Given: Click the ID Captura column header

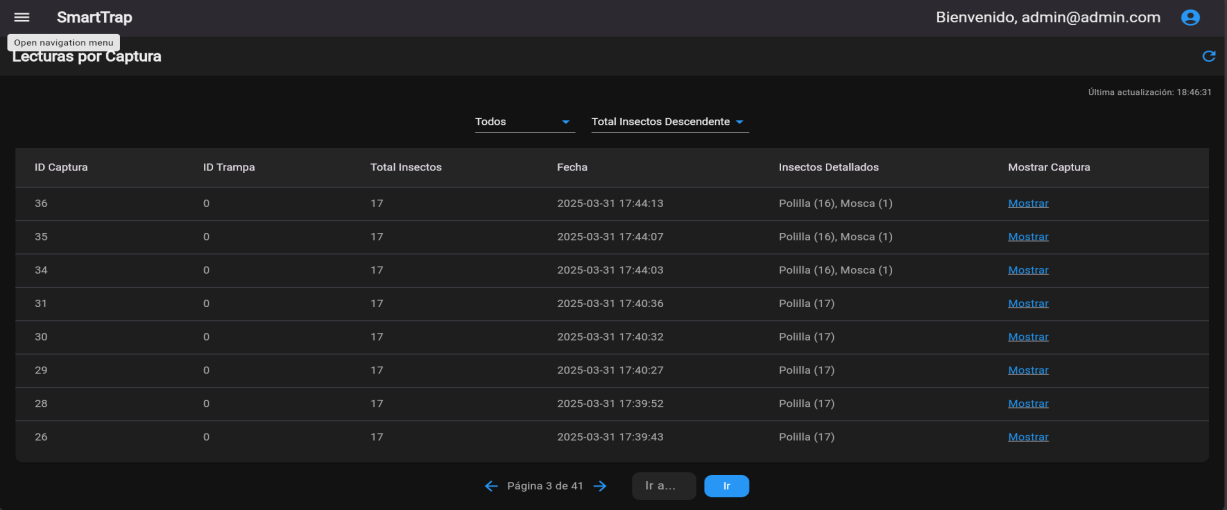Looking at the screenshot, I should click(61, 167).
